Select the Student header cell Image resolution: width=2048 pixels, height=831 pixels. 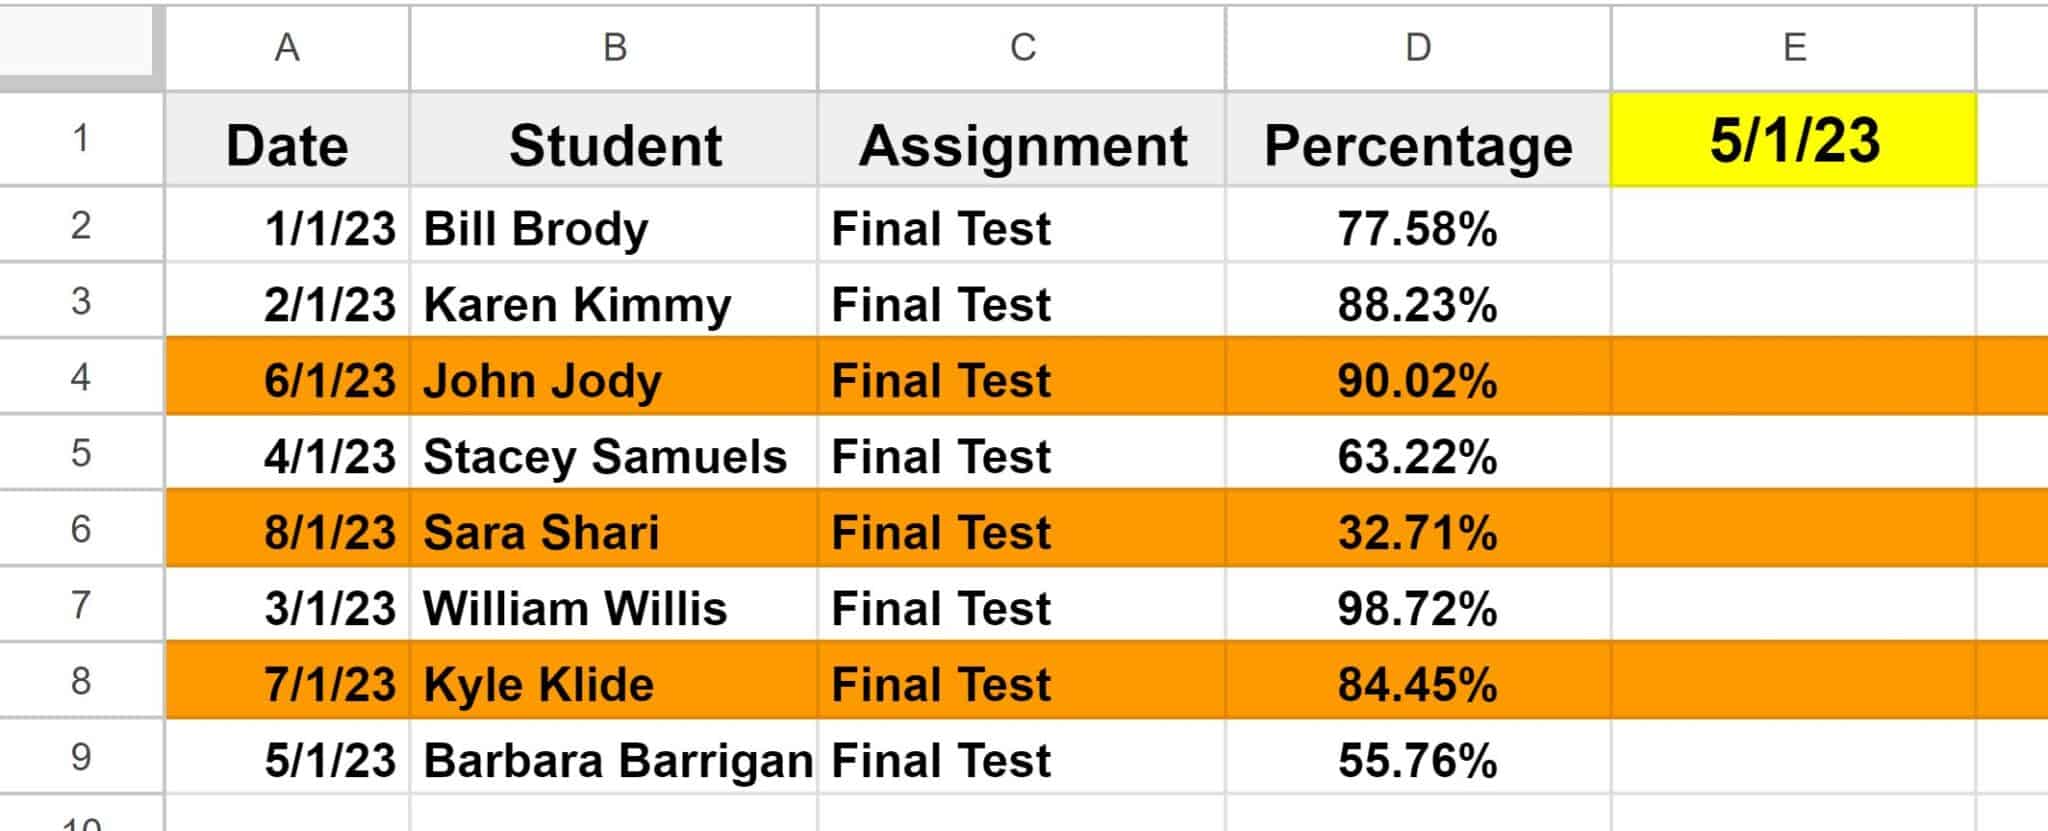[615, 142]
